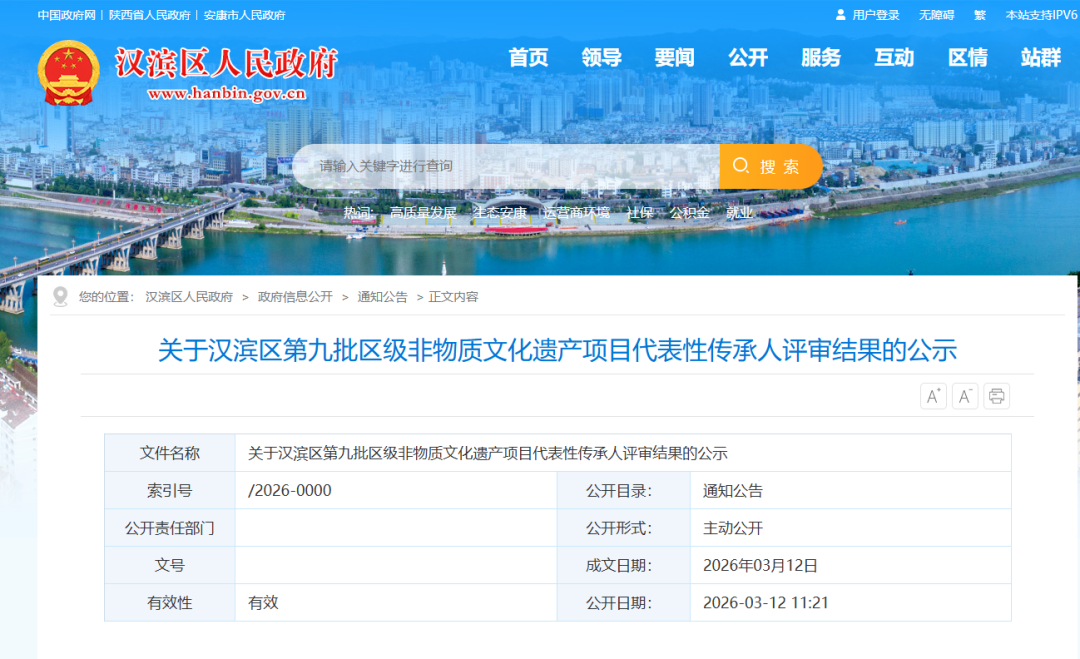
Task: Open the 陕西省人民政府 link
Action: coord(149,15)
